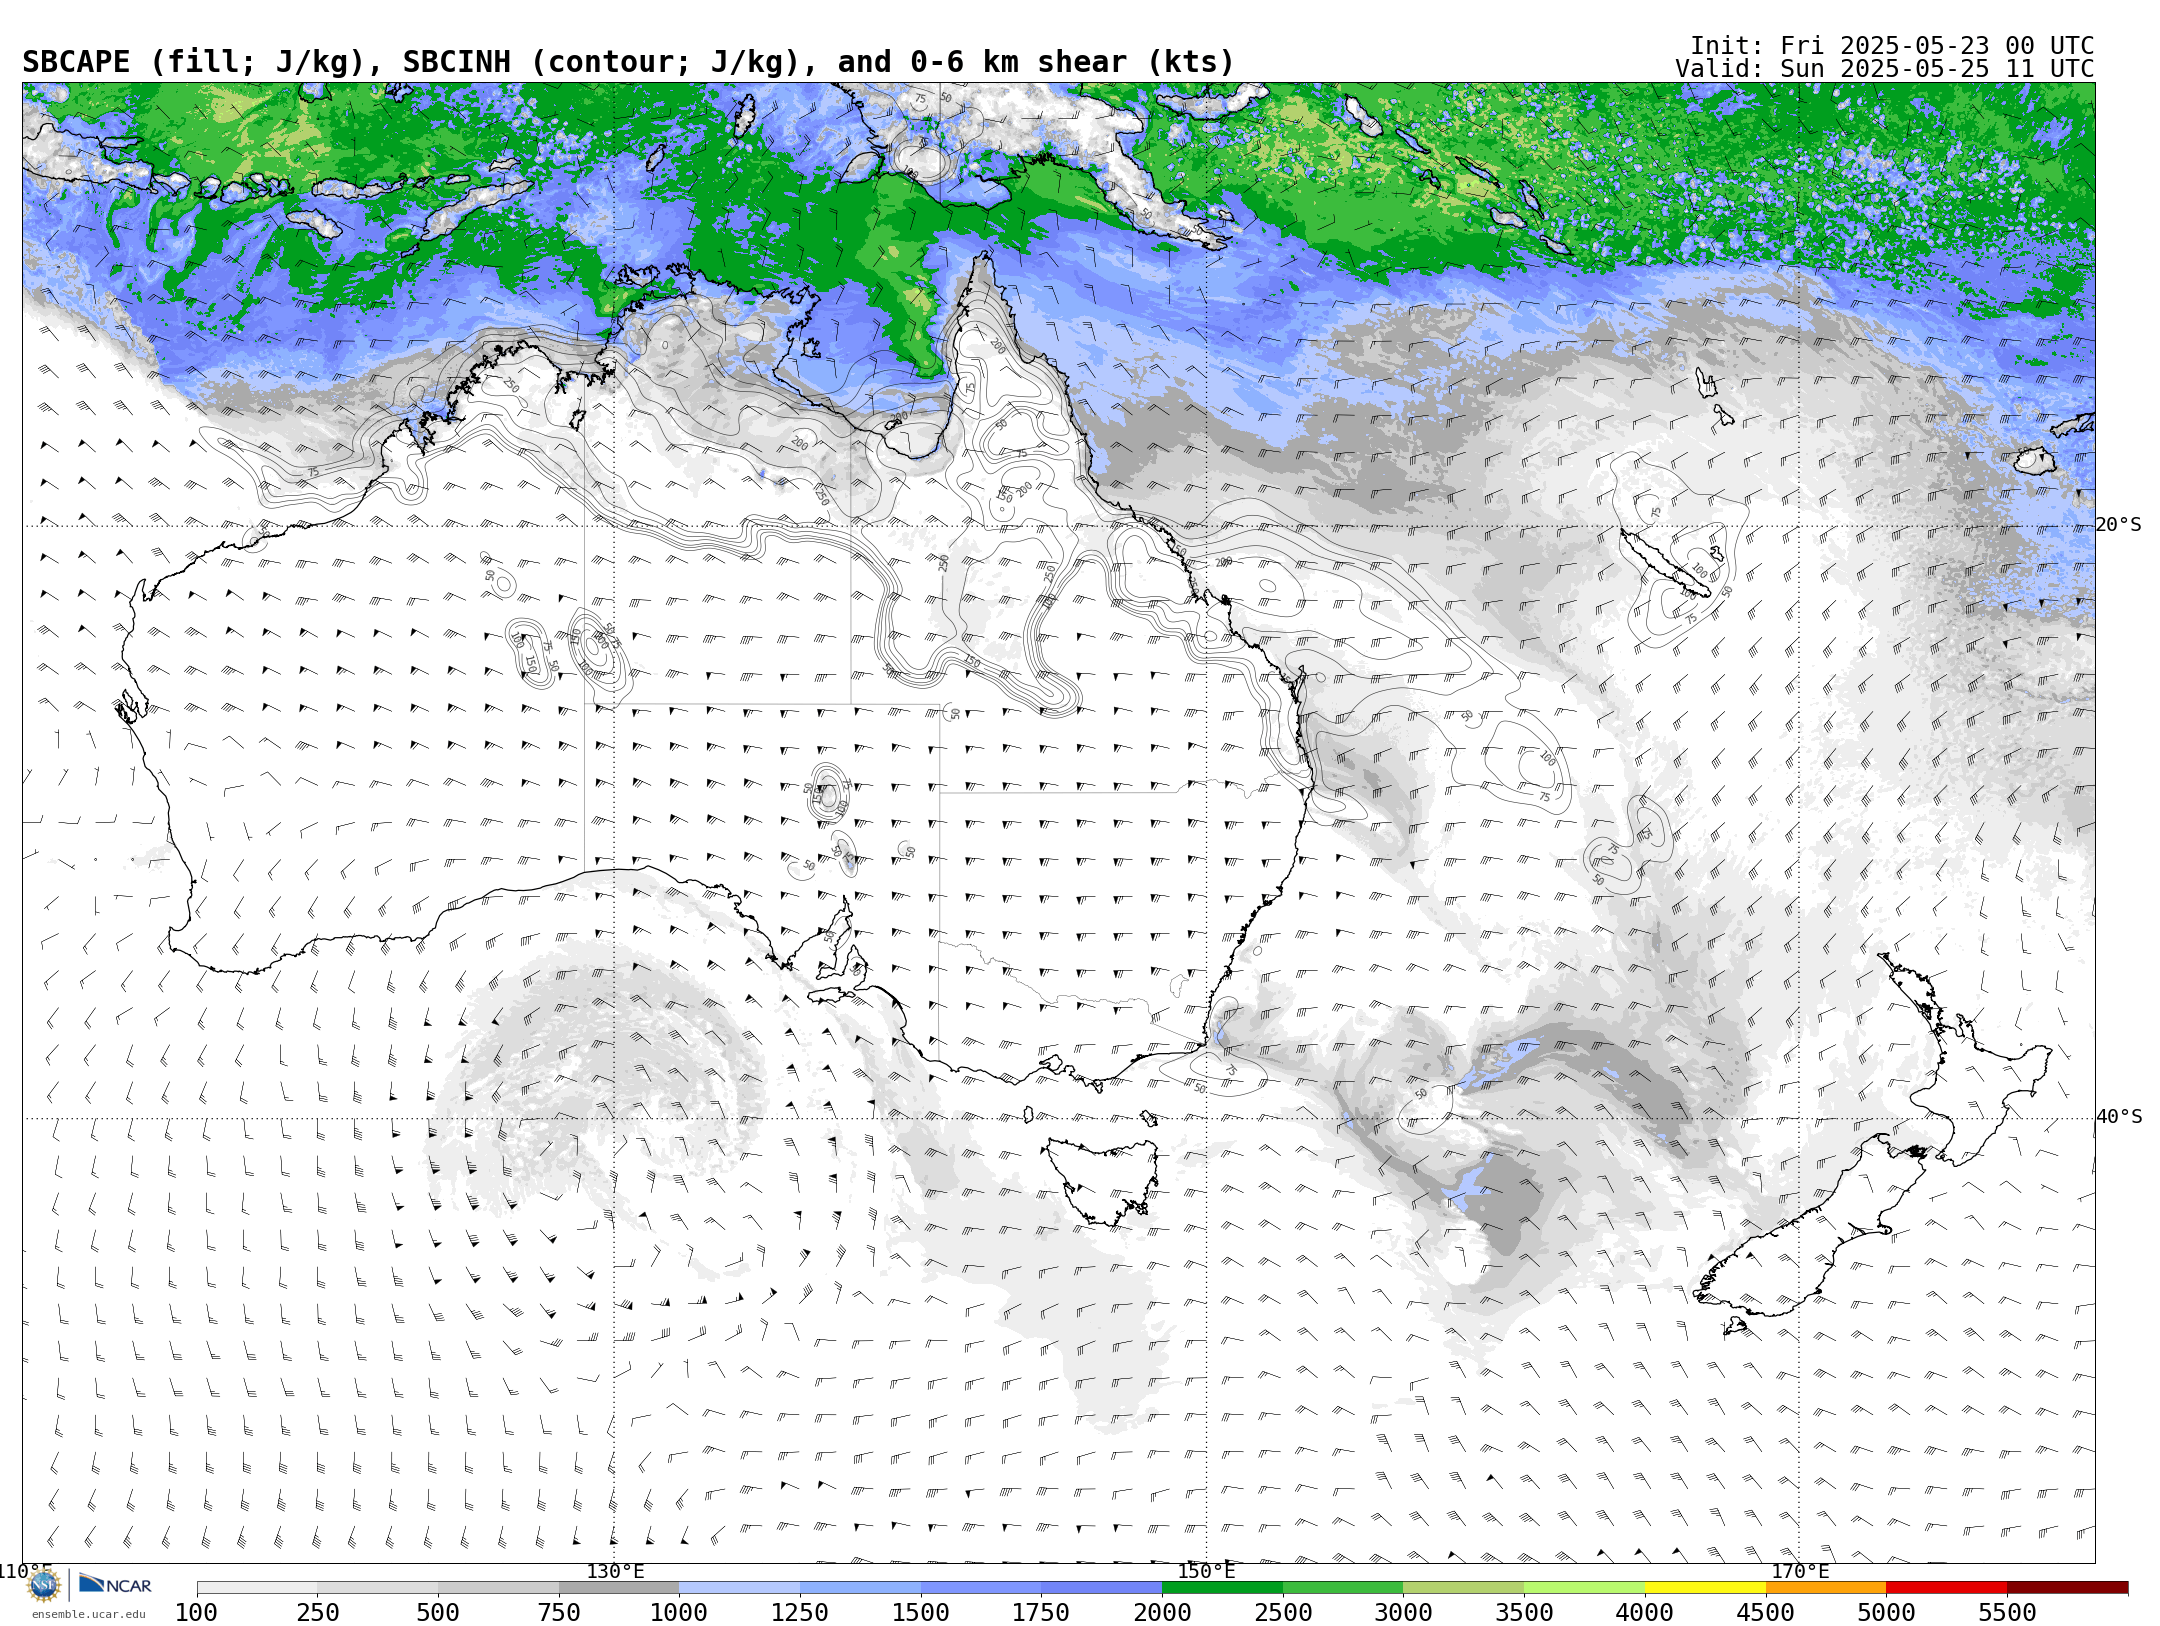Click the dark red colorbar segment above 5500
The height and width of the screenshot is (1626, 2160).
pos(2067,1588)
